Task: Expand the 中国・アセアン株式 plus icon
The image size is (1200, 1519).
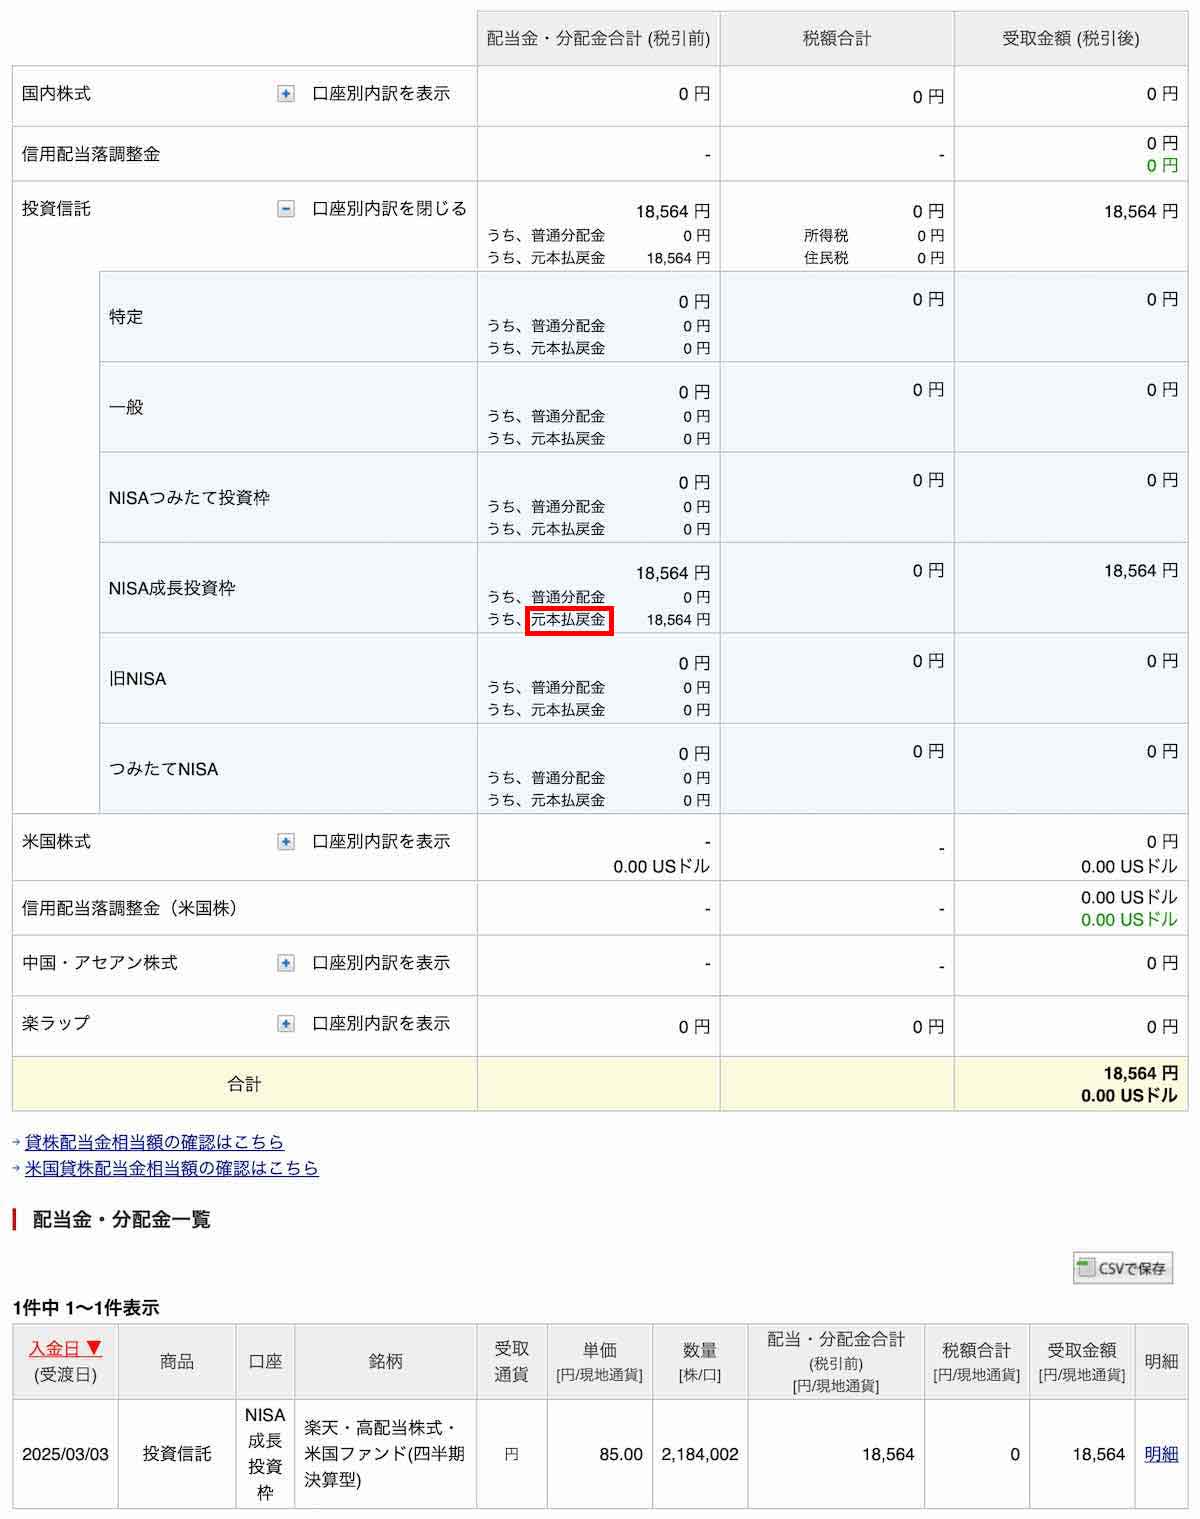Action: (x=286, y=963)
